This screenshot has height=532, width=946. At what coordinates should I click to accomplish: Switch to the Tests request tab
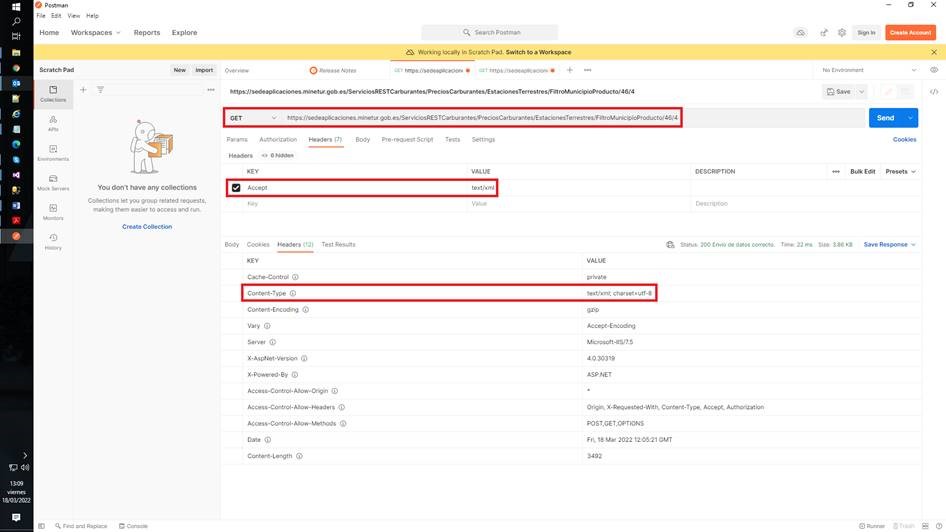(x=452, y=139)
